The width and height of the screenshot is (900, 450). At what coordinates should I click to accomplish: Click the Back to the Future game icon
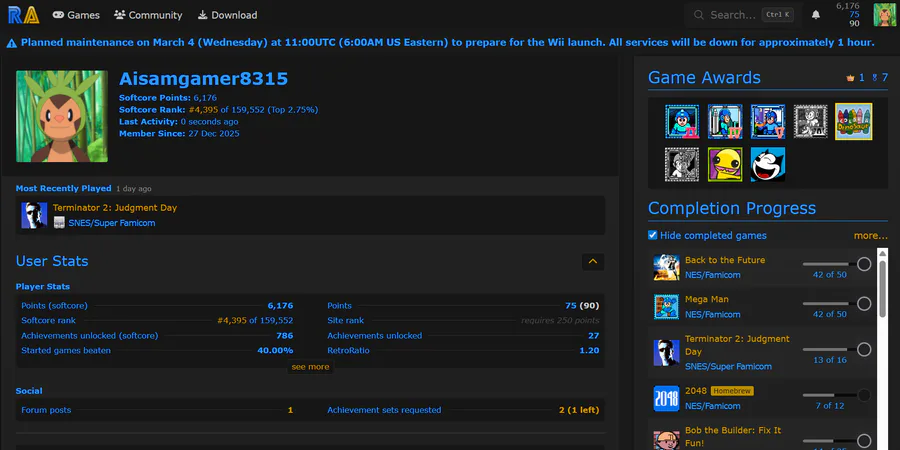tap(666, 267)
